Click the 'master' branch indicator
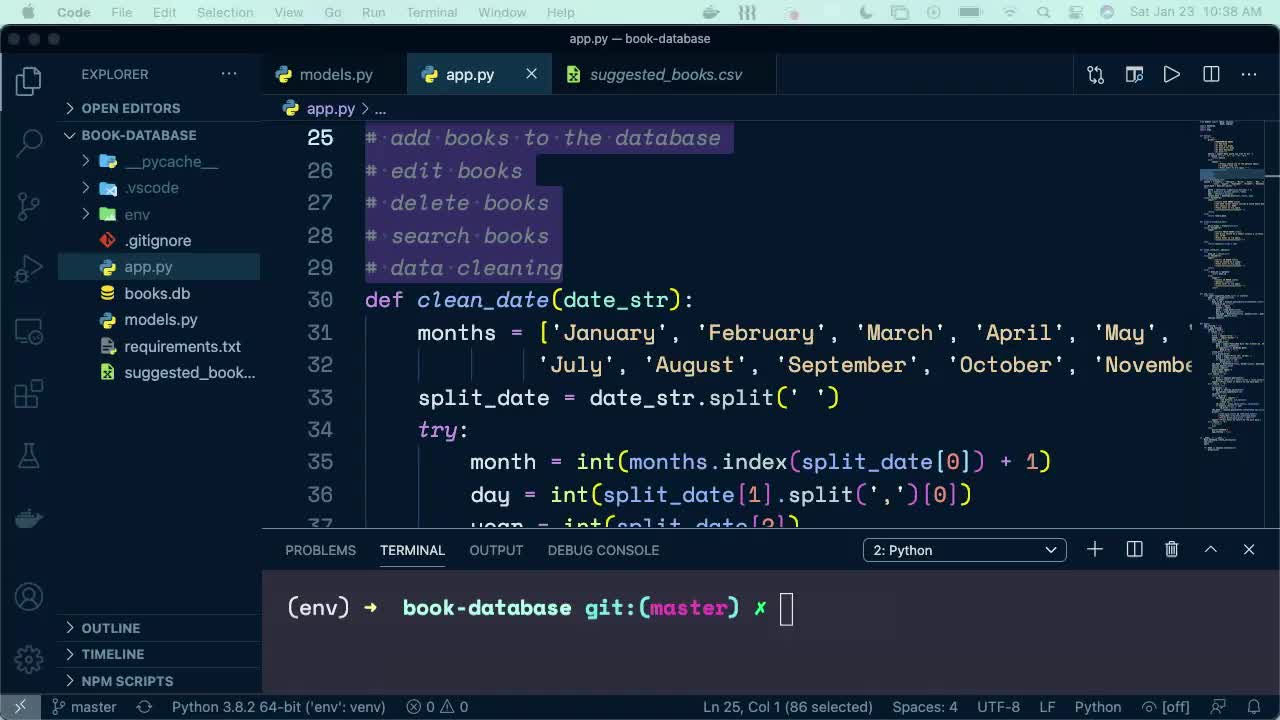The width and height of the screenshot is (1280, 720). pos(84,706)
